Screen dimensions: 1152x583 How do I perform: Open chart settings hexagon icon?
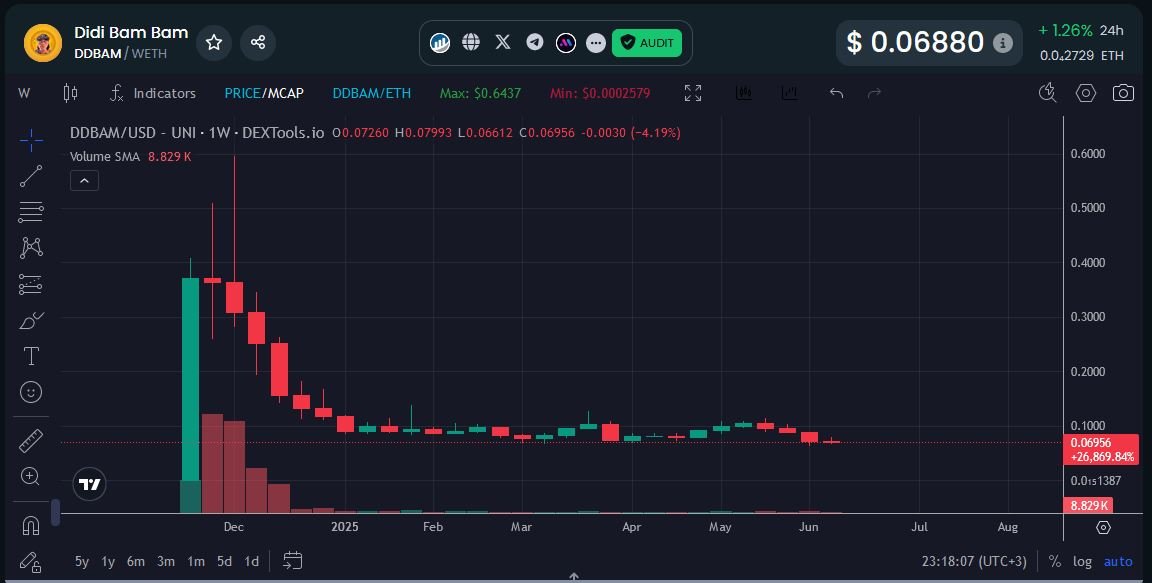(x=1085, y=93)
